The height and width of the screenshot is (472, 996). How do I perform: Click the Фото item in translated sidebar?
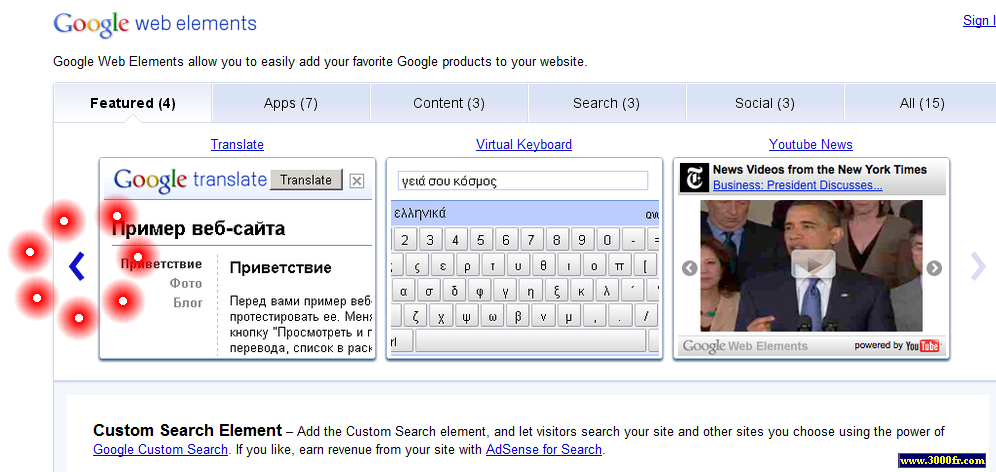[x=186, y=283]
